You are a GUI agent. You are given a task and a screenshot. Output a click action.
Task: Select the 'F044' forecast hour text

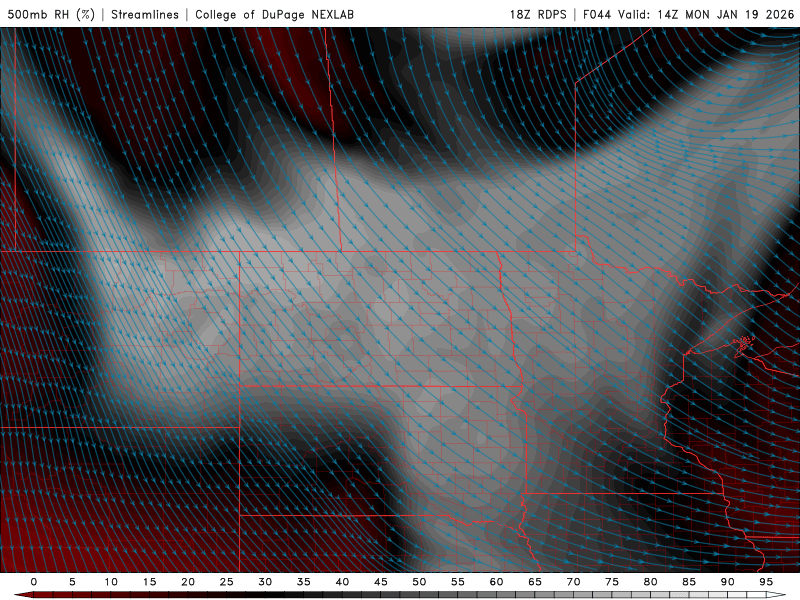(597, 14)
